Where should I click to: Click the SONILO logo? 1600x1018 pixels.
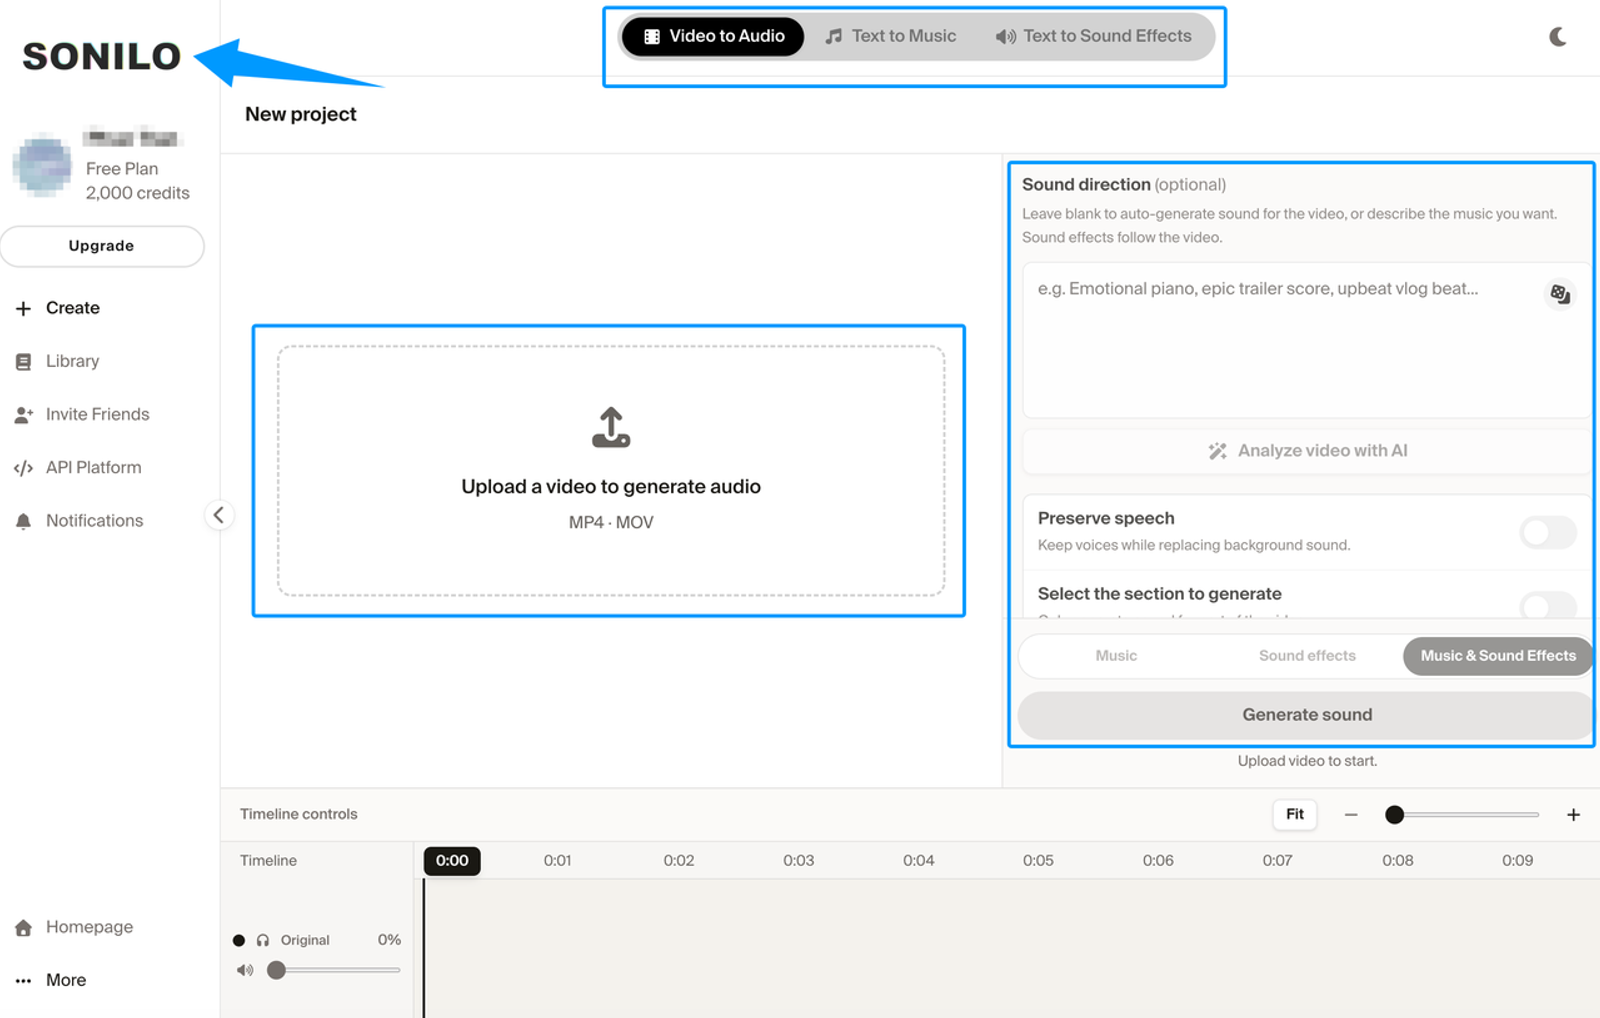coord(101,57)
